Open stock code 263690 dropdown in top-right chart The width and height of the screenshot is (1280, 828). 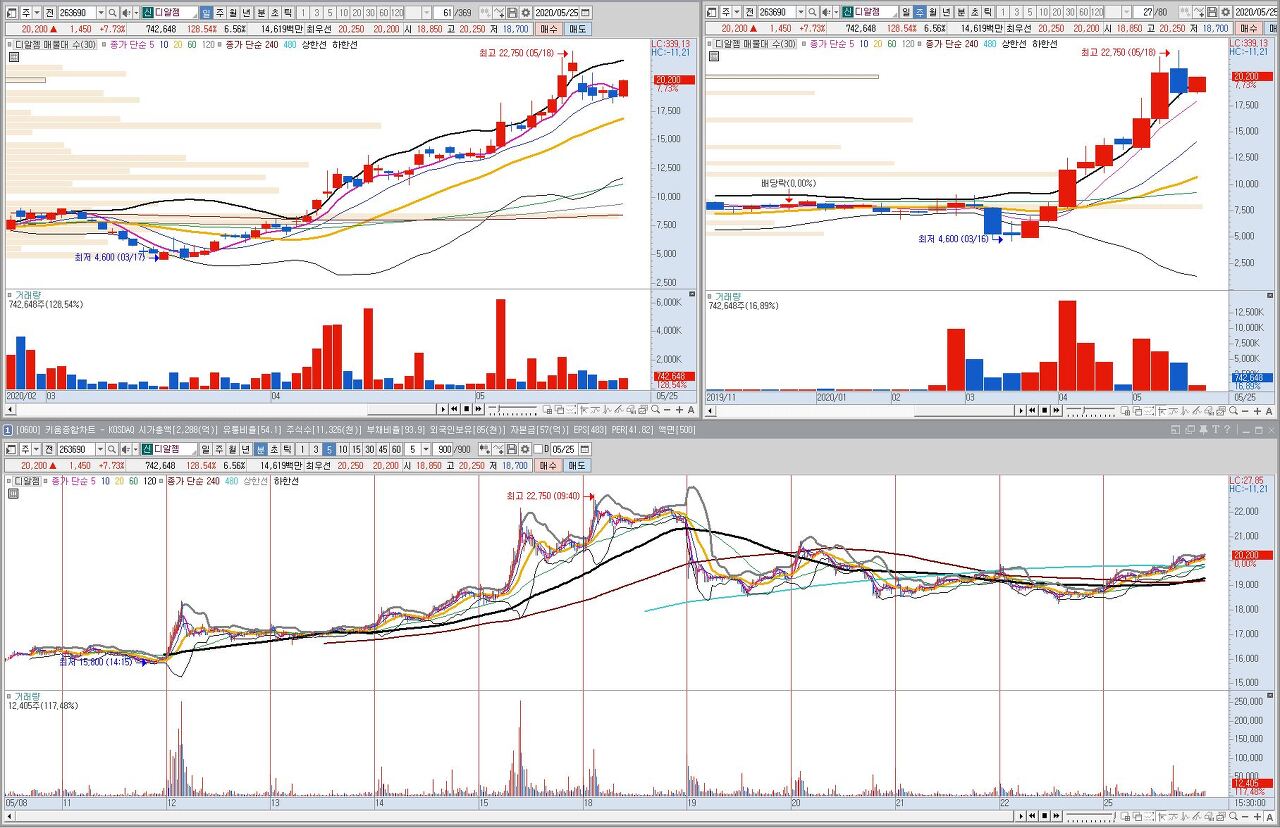point(801,12)
